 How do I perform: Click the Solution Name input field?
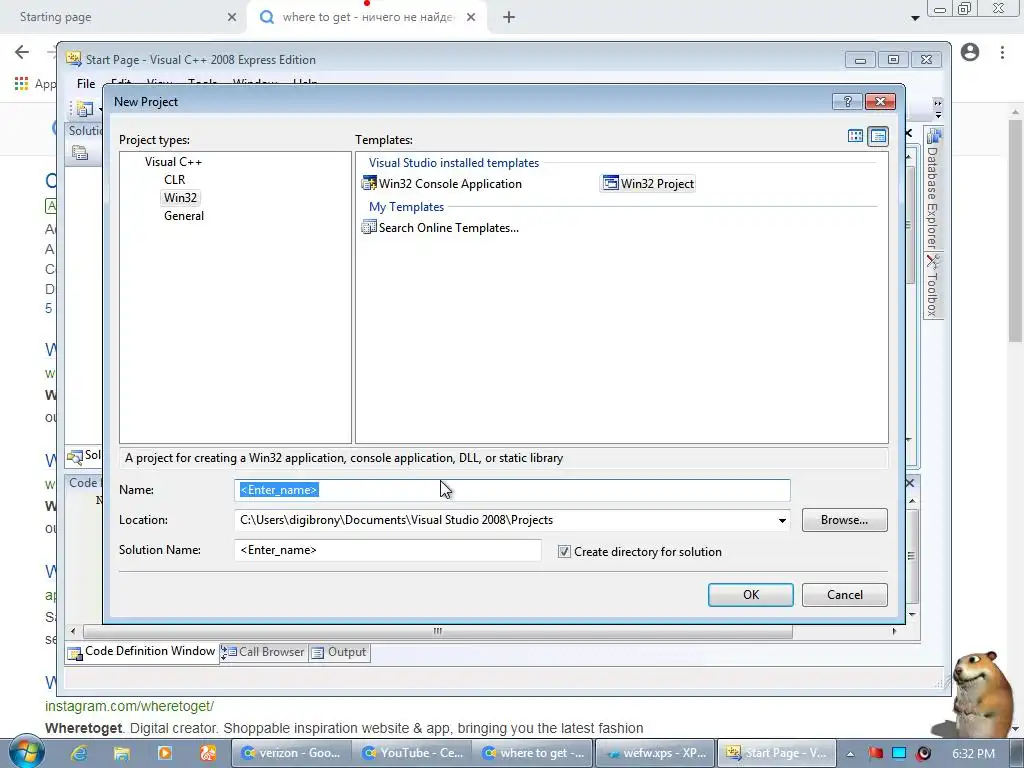(387, 550)
